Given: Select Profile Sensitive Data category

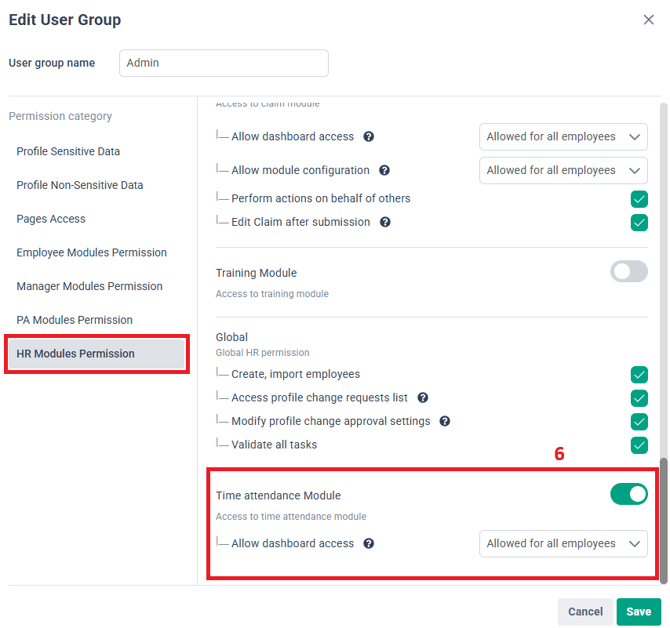Looking at the screenshot, I should pyautogui.click(x=68, y=152).
